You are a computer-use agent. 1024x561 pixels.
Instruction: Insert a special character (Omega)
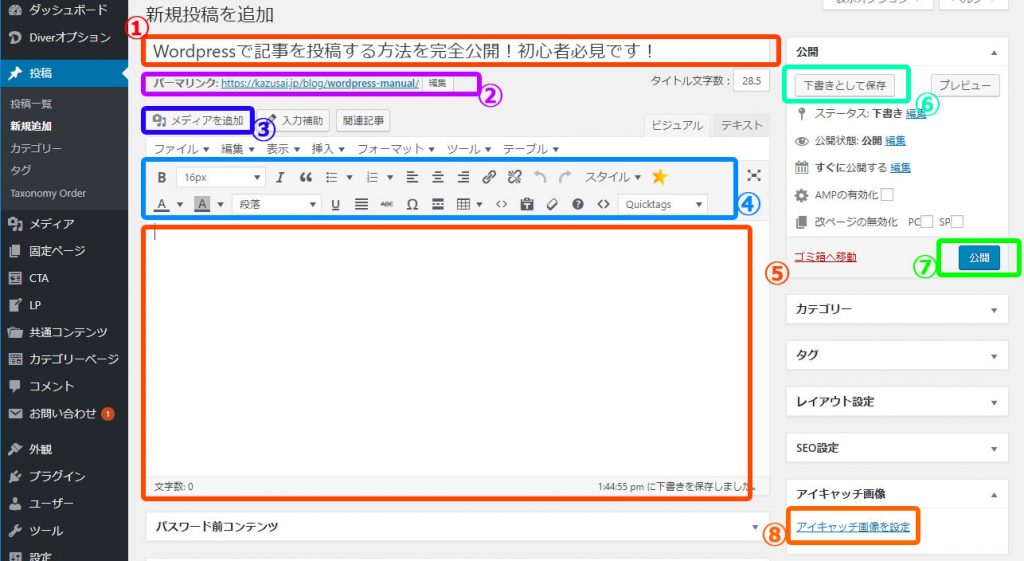412,204
